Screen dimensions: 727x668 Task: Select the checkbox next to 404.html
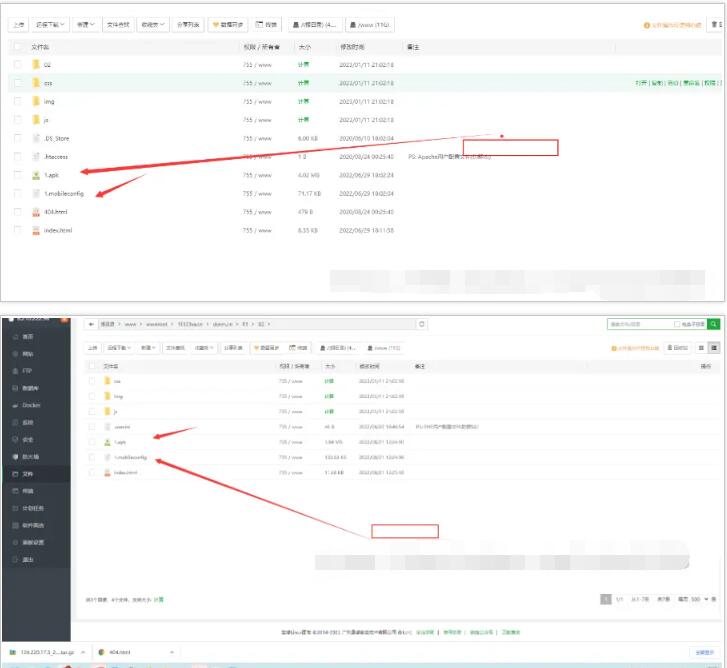[x=17, y=212]
